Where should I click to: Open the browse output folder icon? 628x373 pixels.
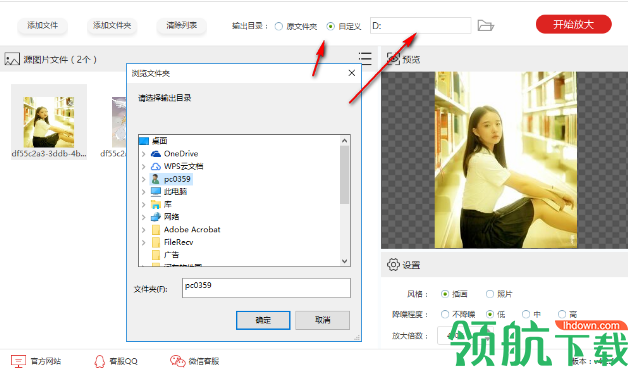tap(486, 26)
